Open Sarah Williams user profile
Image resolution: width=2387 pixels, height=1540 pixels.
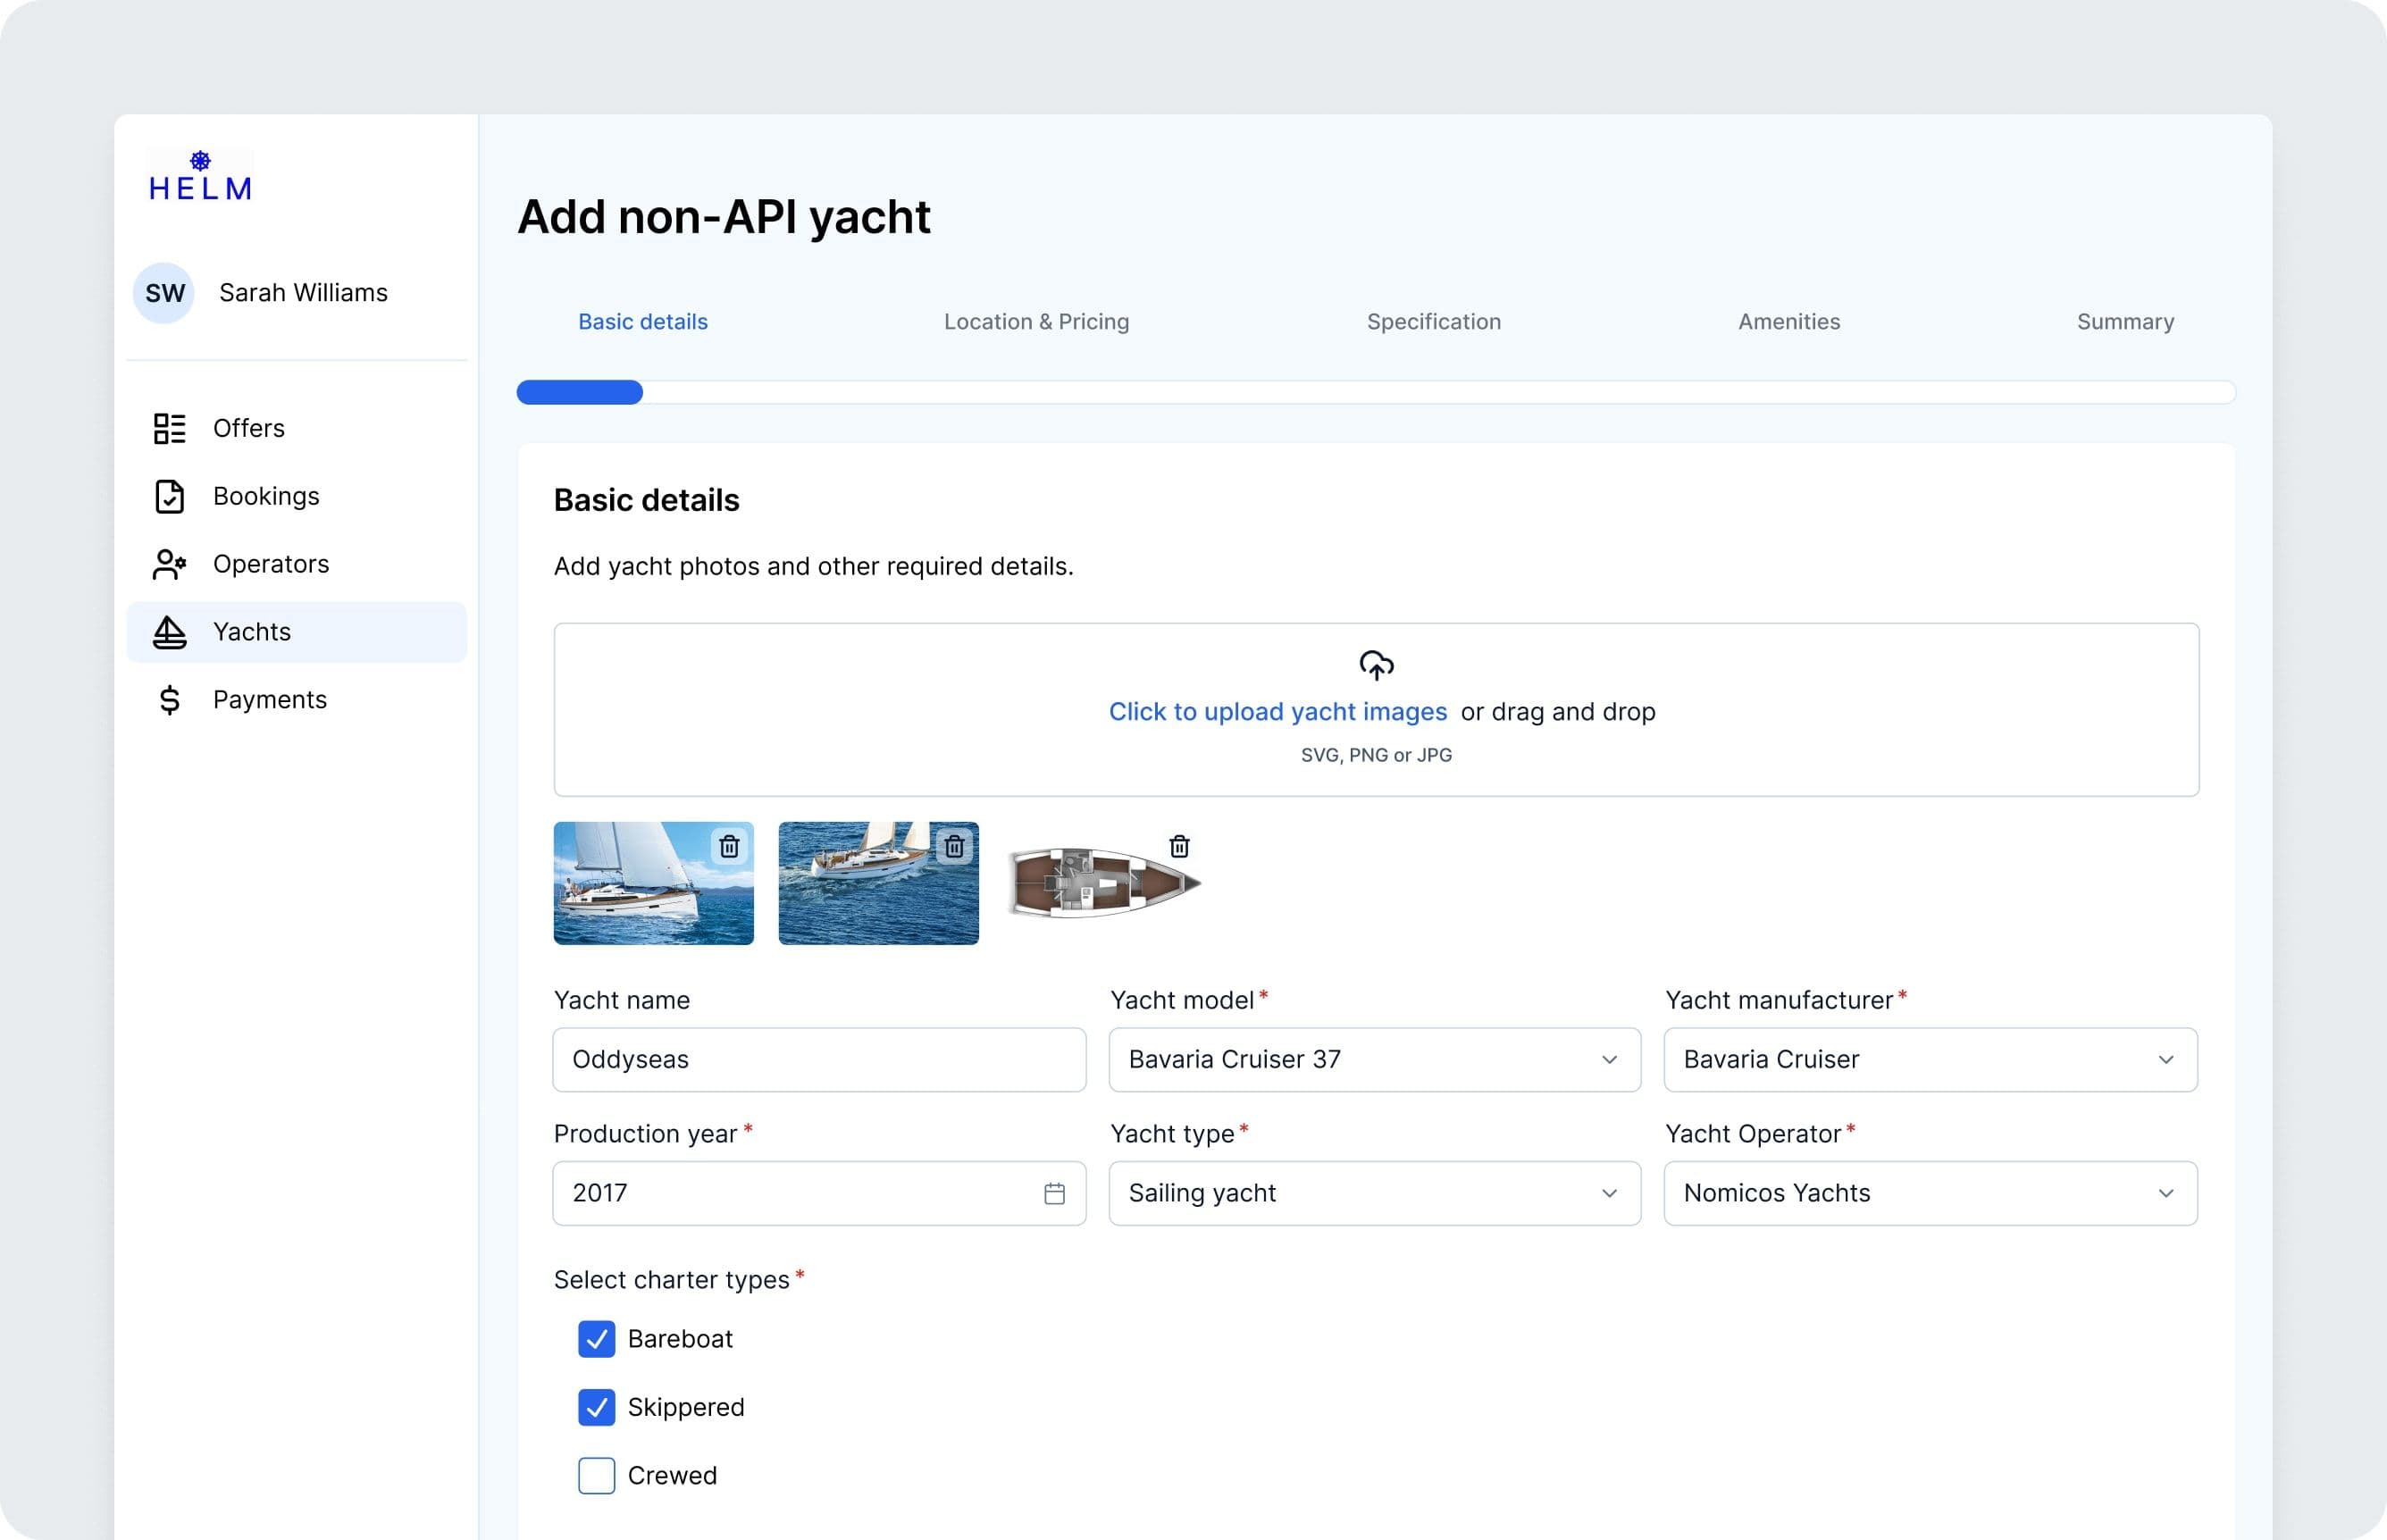(302, 293)
